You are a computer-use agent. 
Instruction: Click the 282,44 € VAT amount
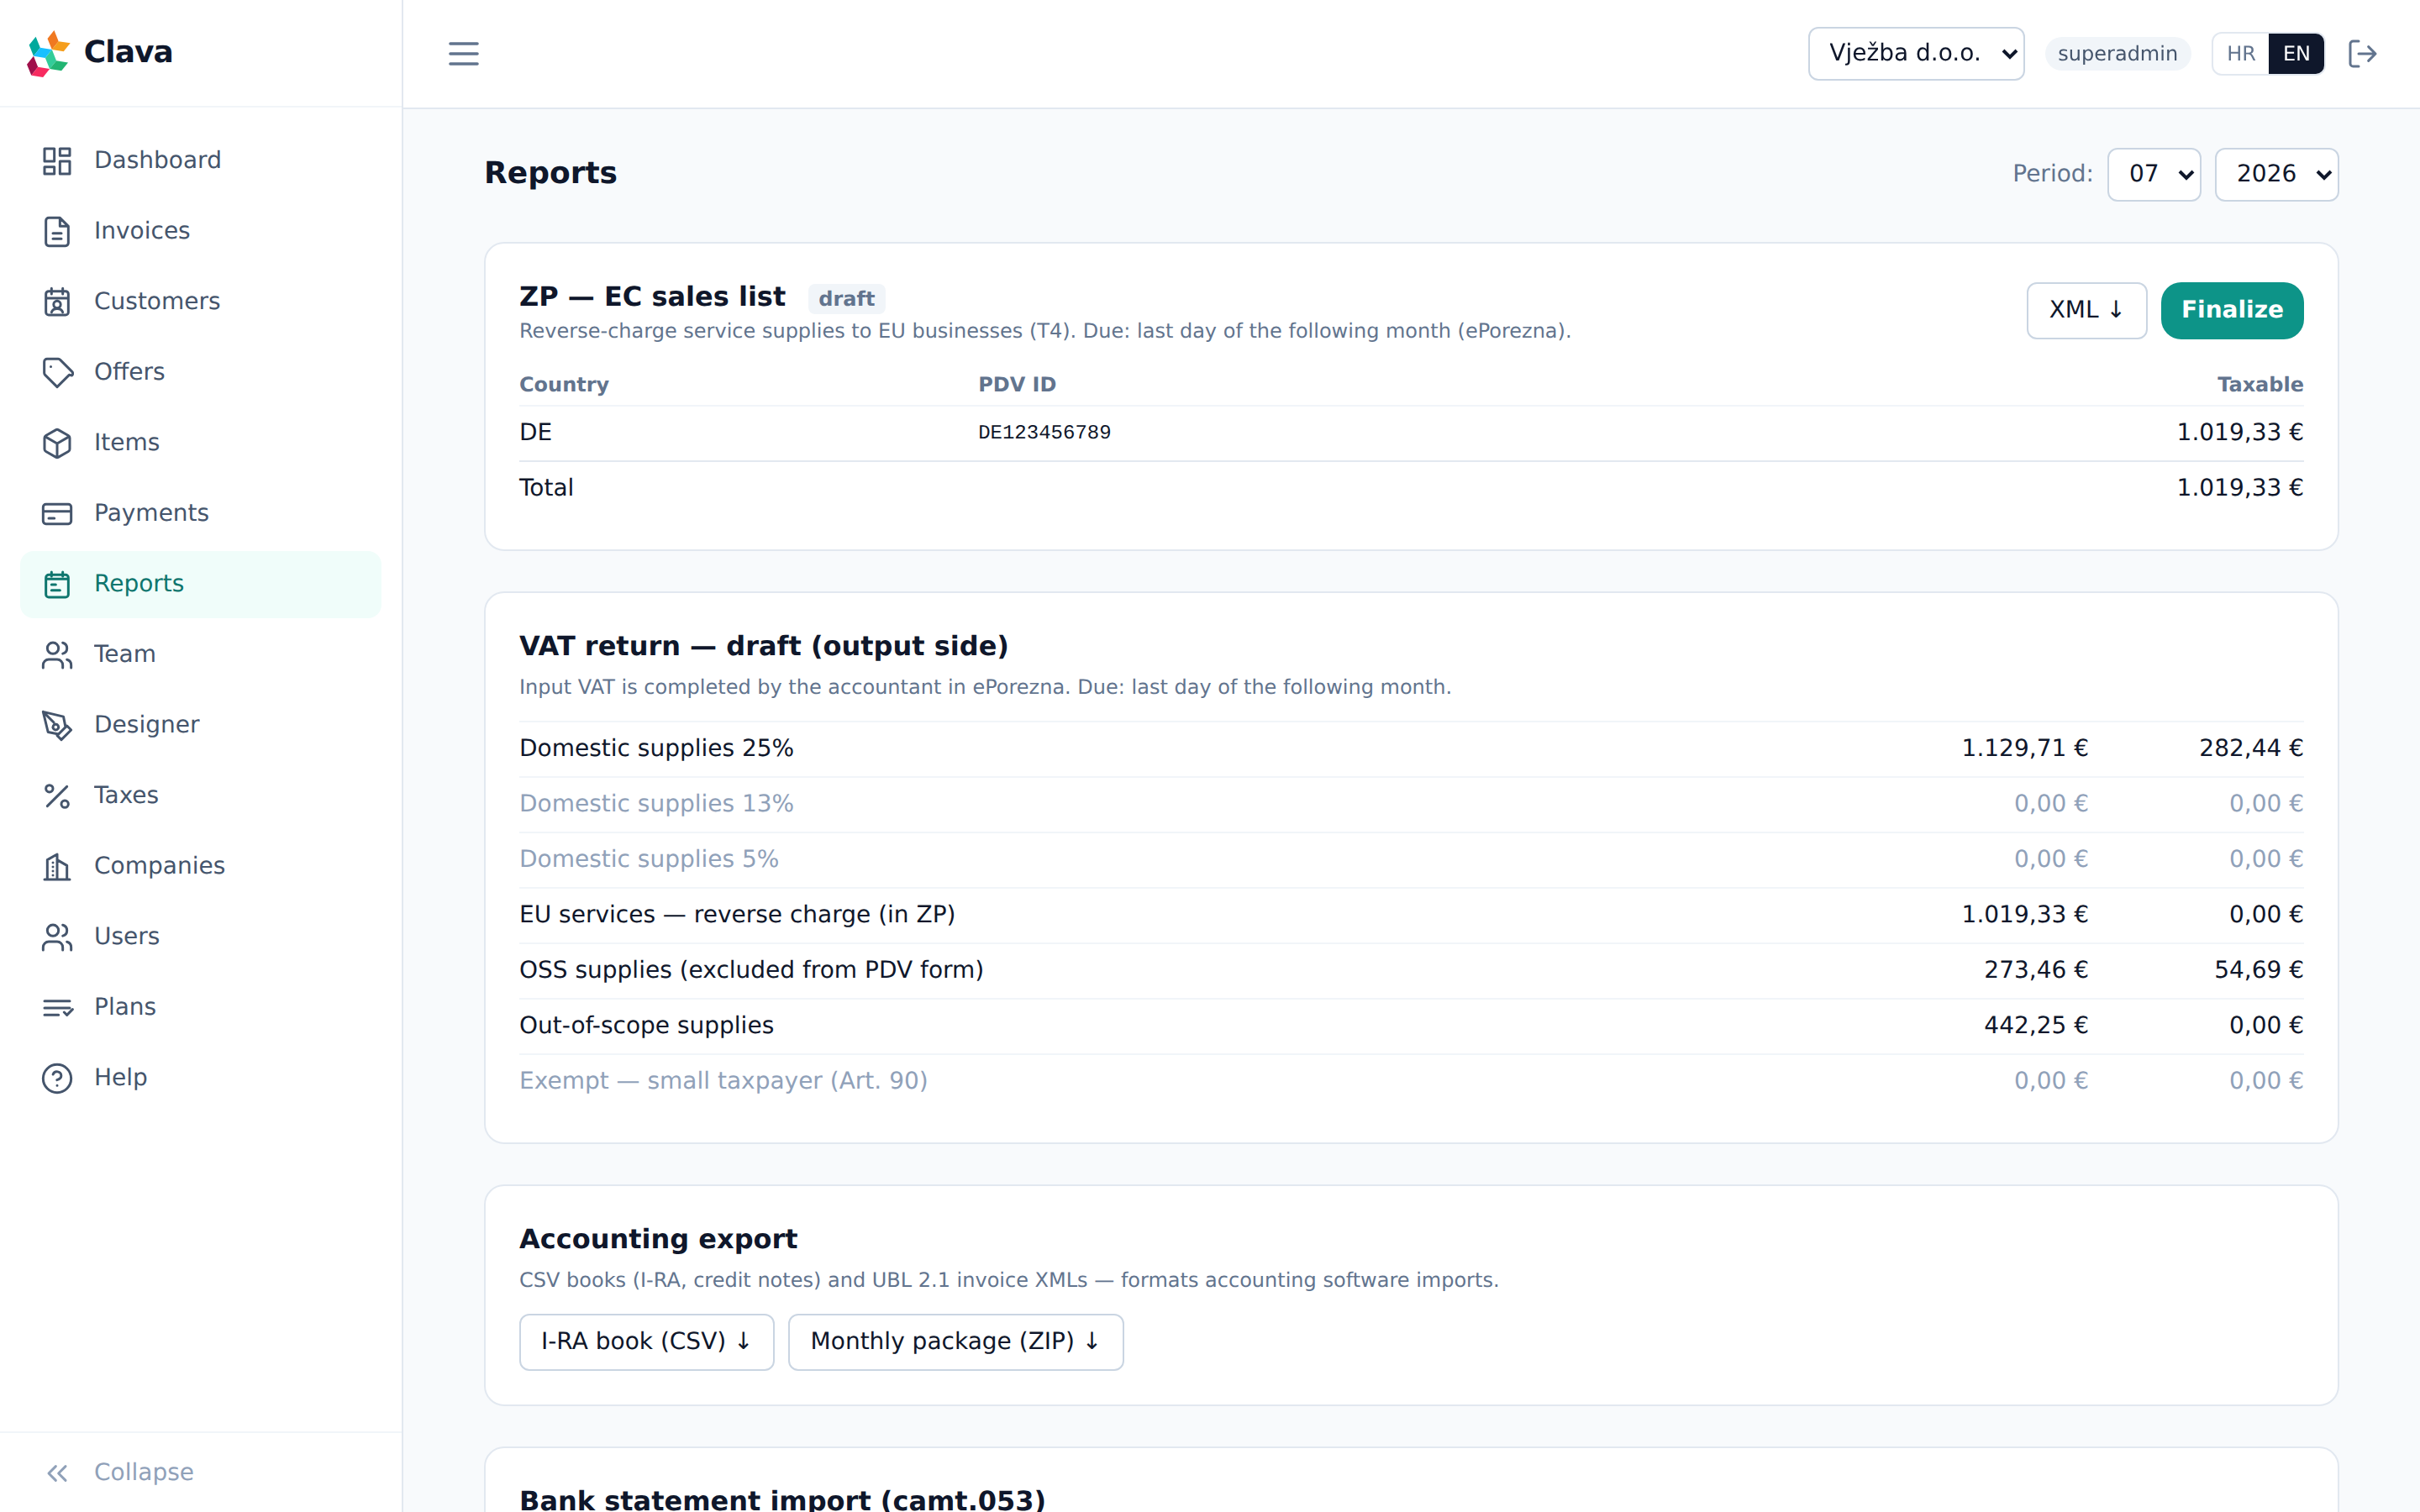tap(2251, 749)
